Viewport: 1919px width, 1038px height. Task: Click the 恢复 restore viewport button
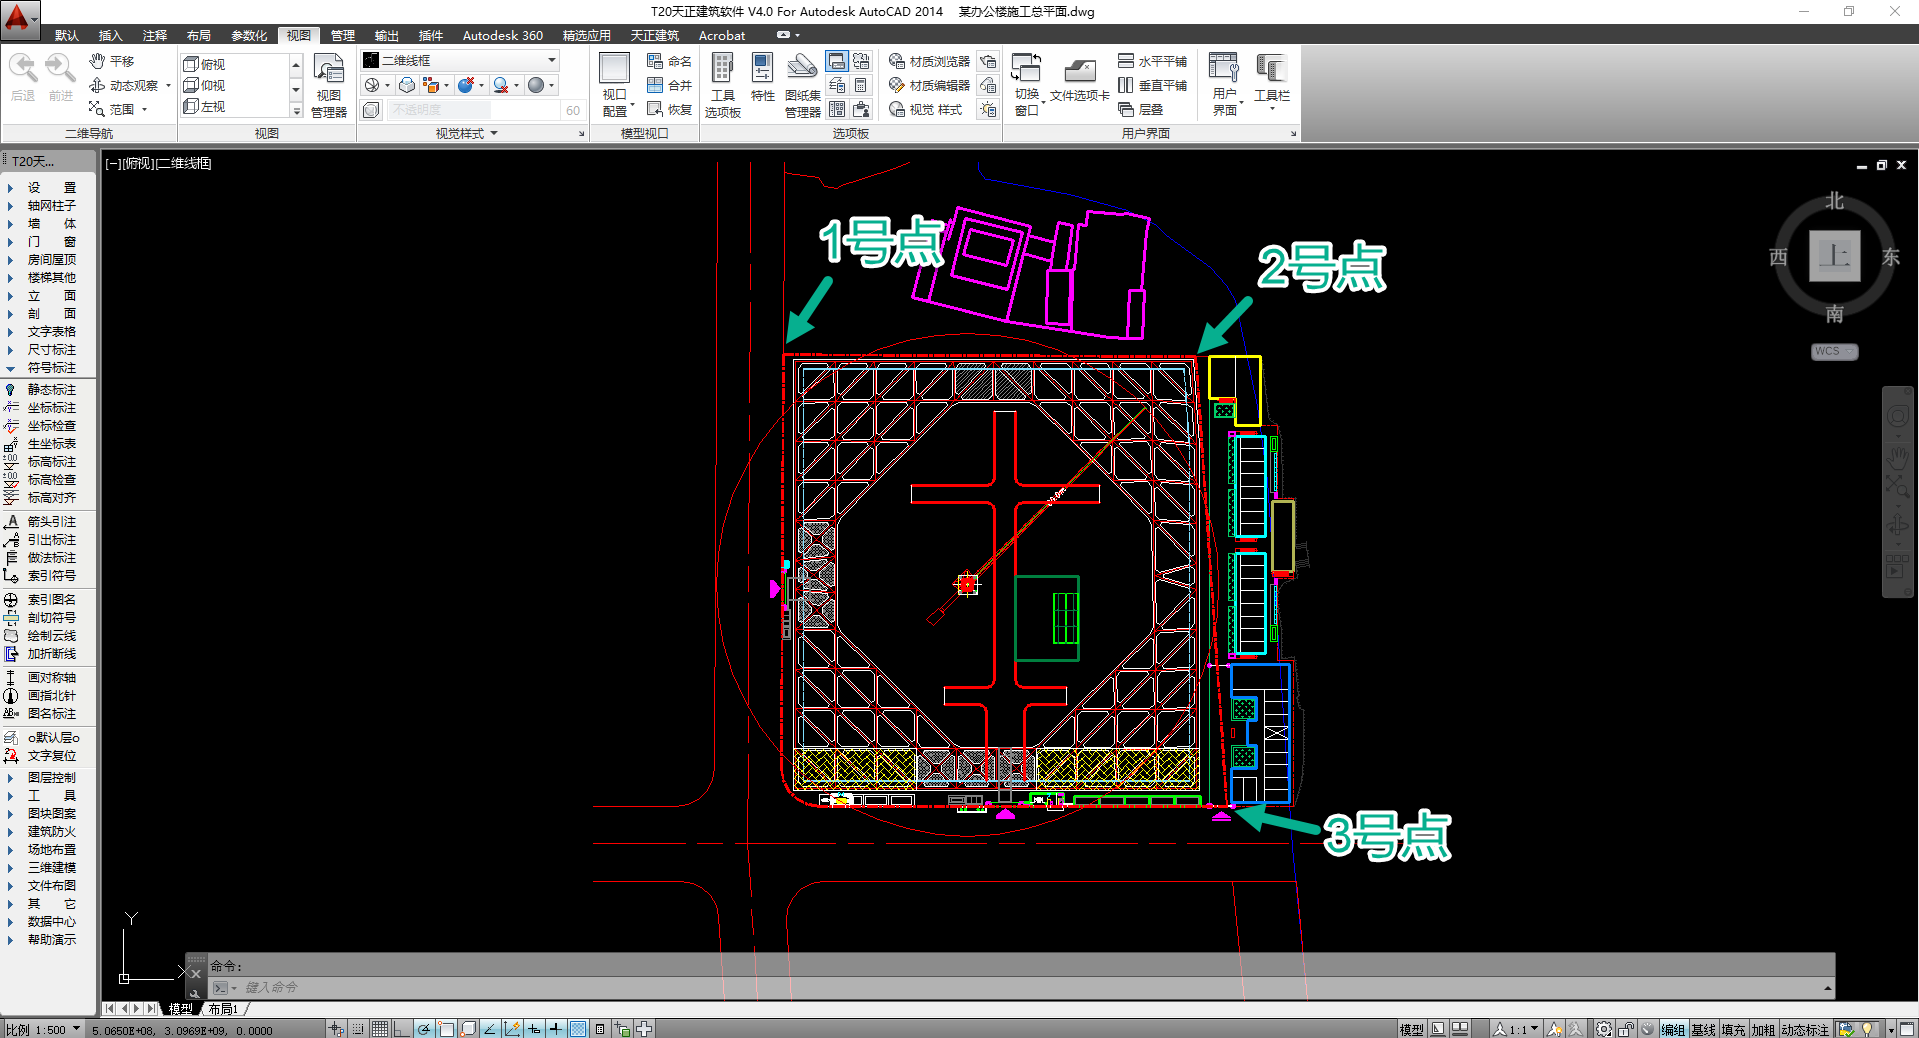click(x=669, y=109)
